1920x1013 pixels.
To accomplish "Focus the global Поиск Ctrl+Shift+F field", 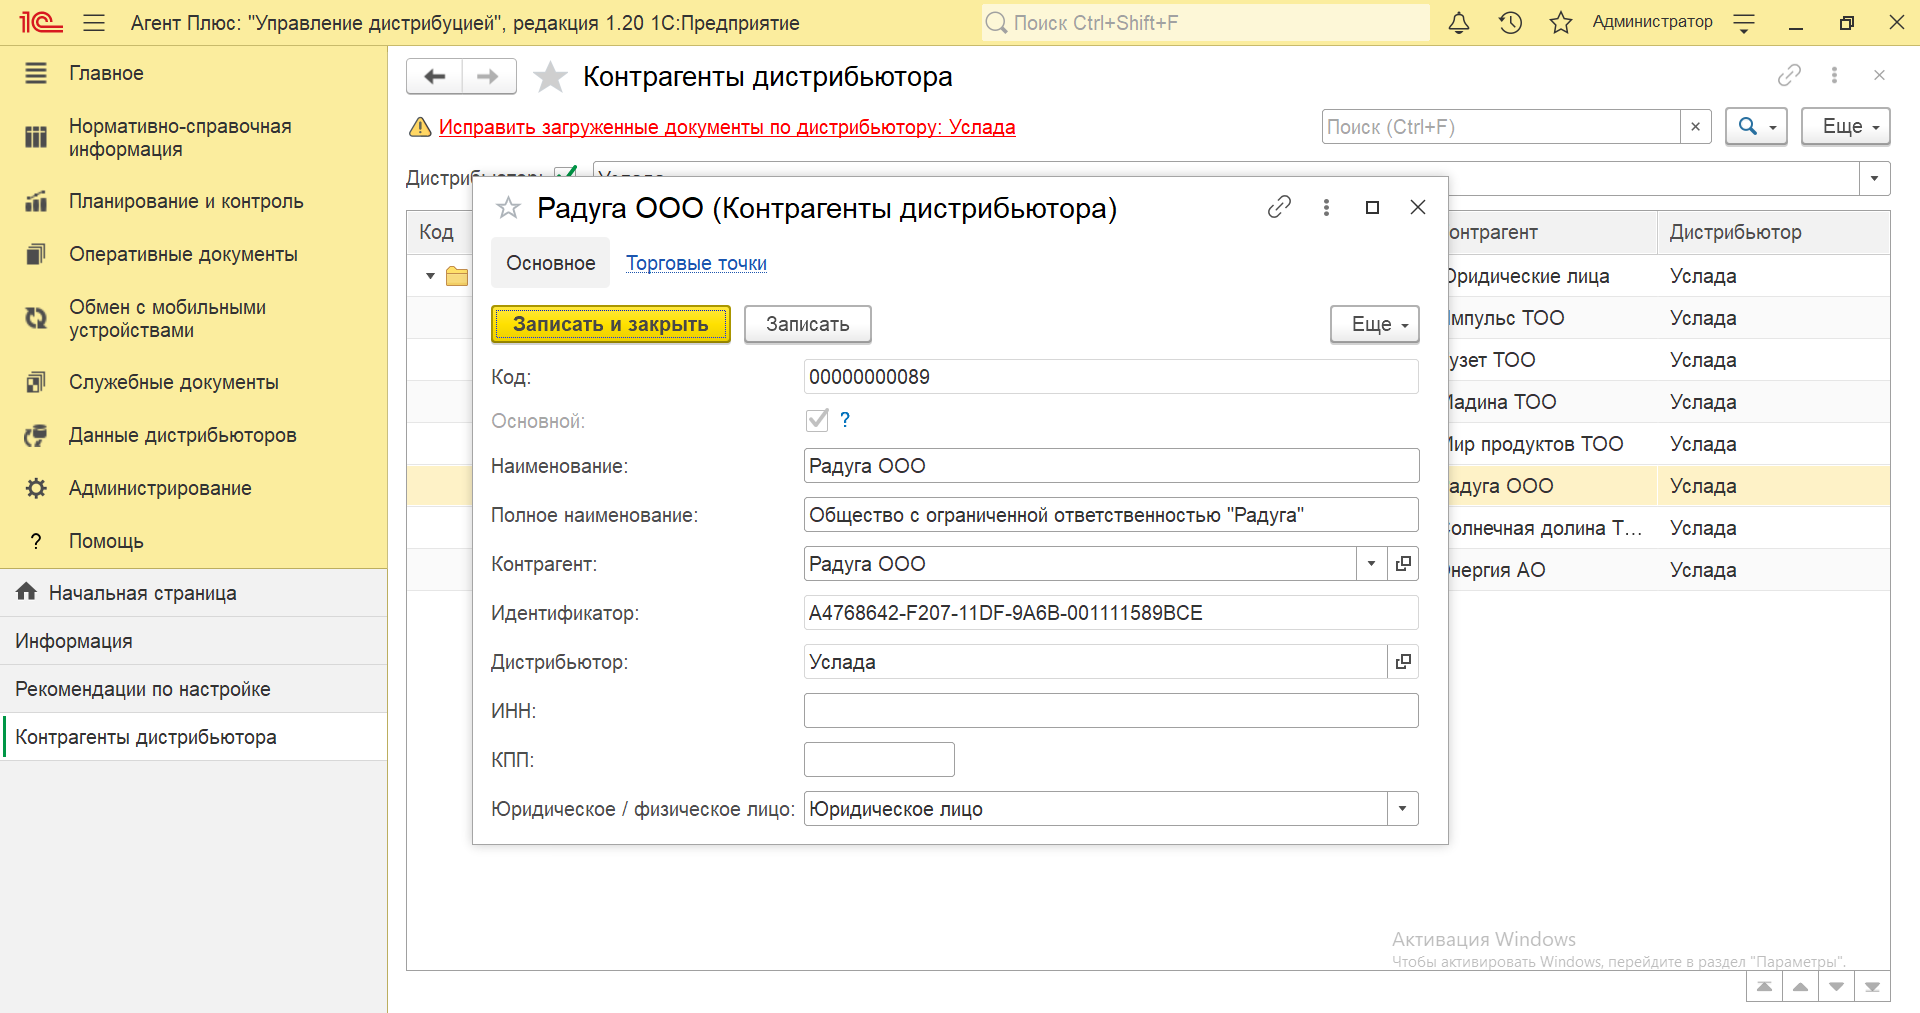I will [x=1205, y=22].
